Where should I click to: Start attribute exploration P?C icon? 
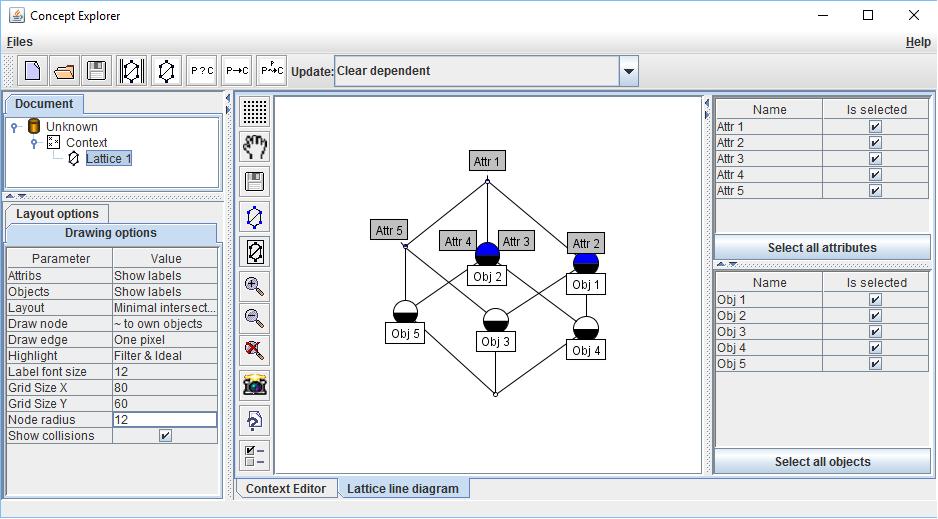tap(202, 71)
